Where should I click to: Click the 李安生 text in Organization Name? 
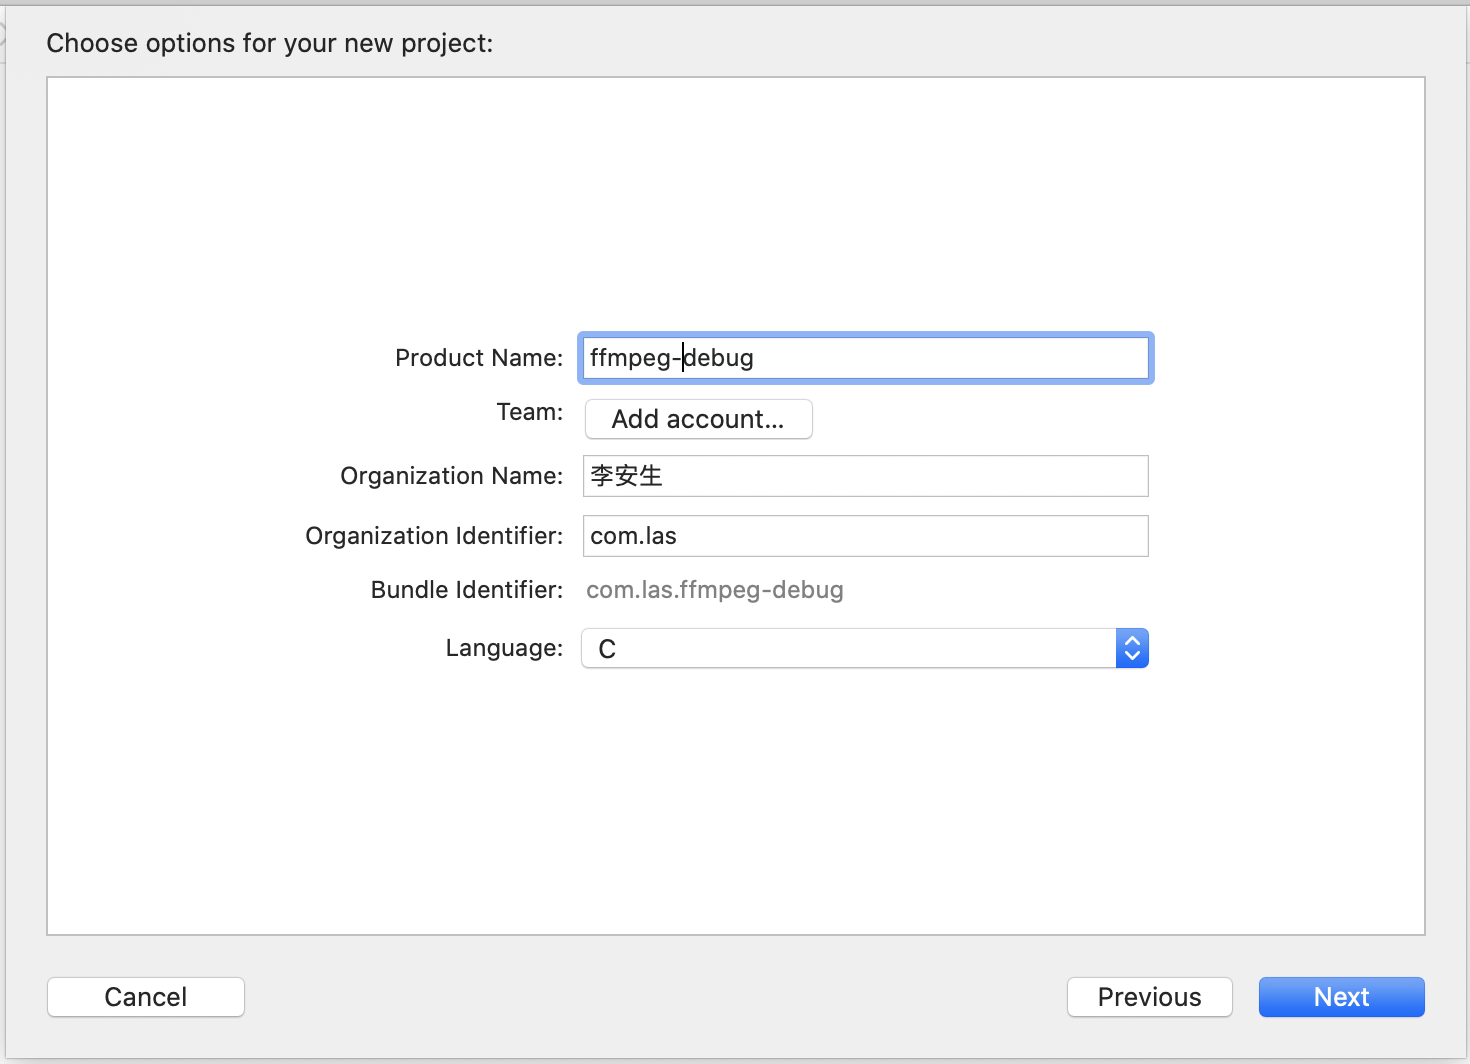click(x=627, y=476)
